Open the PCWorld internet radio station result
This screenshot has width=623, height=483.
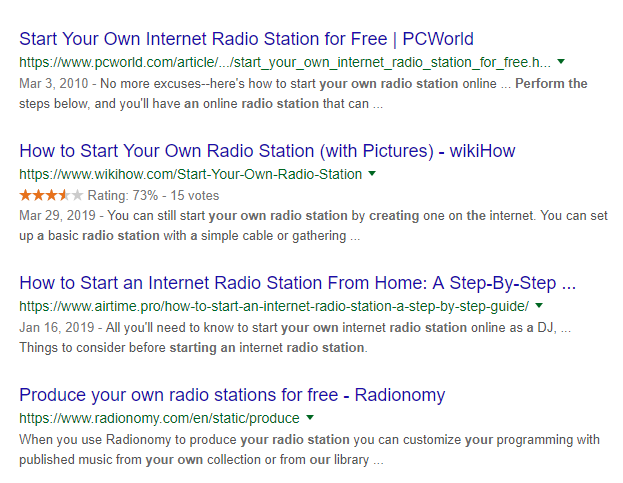click(246, 39)
